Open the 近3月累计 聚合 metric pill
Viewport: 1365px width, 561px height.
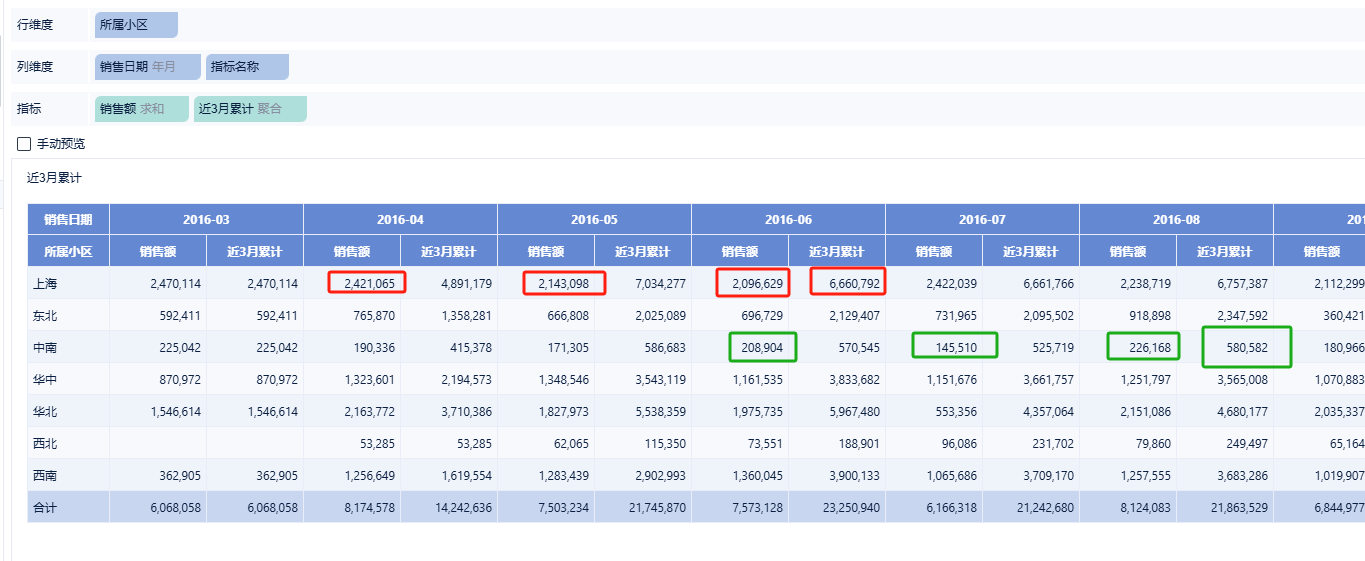(x=249, y=109)
